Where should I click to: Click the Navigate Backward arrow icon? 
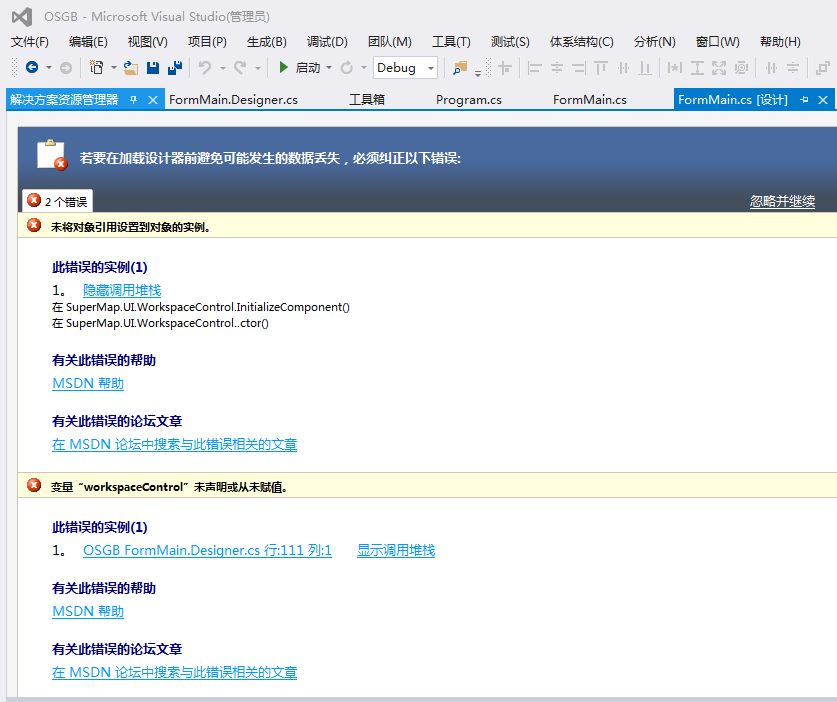coord(32,67)
